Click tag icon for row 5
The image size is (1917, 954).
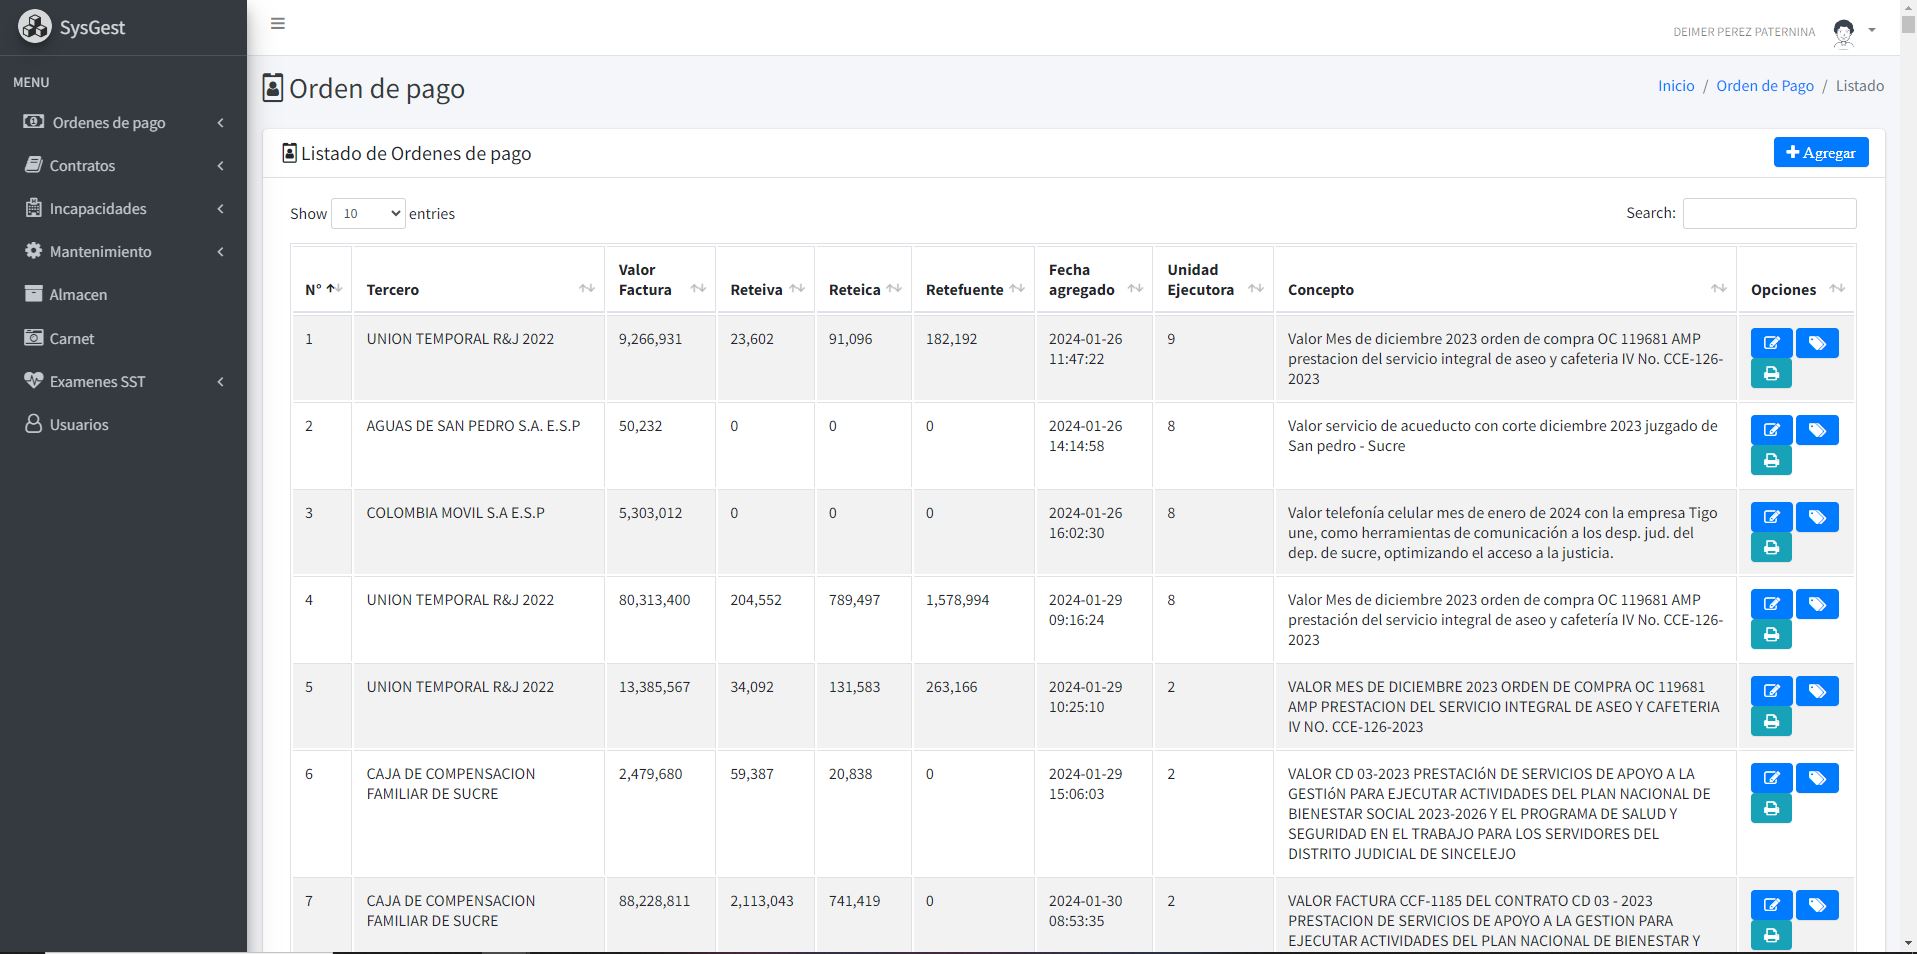1816,691
